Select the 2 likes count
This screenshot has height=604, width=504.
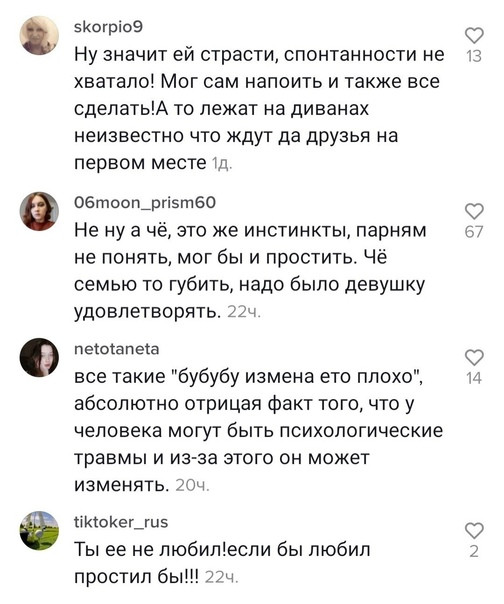[x=474, y=552]
